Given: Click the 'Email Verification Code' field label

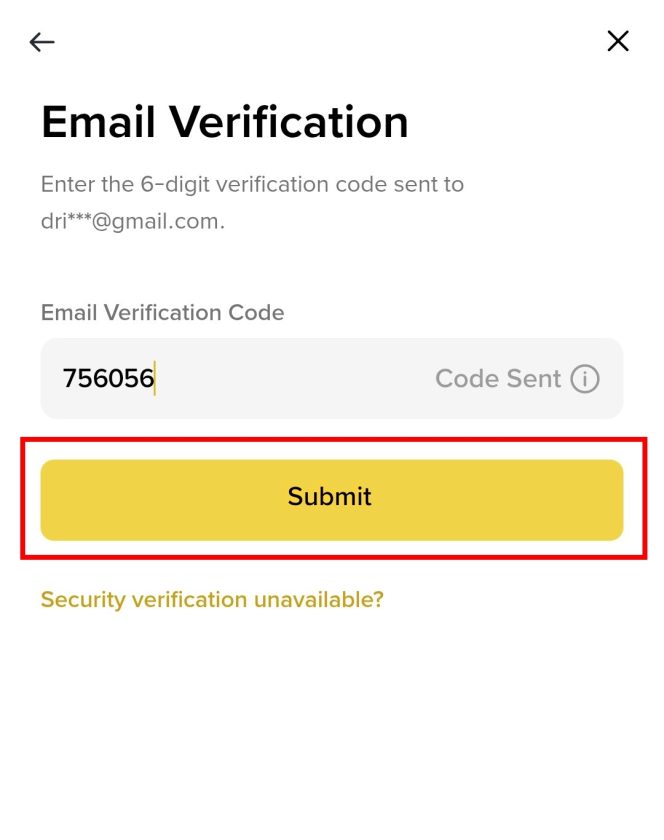Looking at the screenshot, I should tap(162, 312).
